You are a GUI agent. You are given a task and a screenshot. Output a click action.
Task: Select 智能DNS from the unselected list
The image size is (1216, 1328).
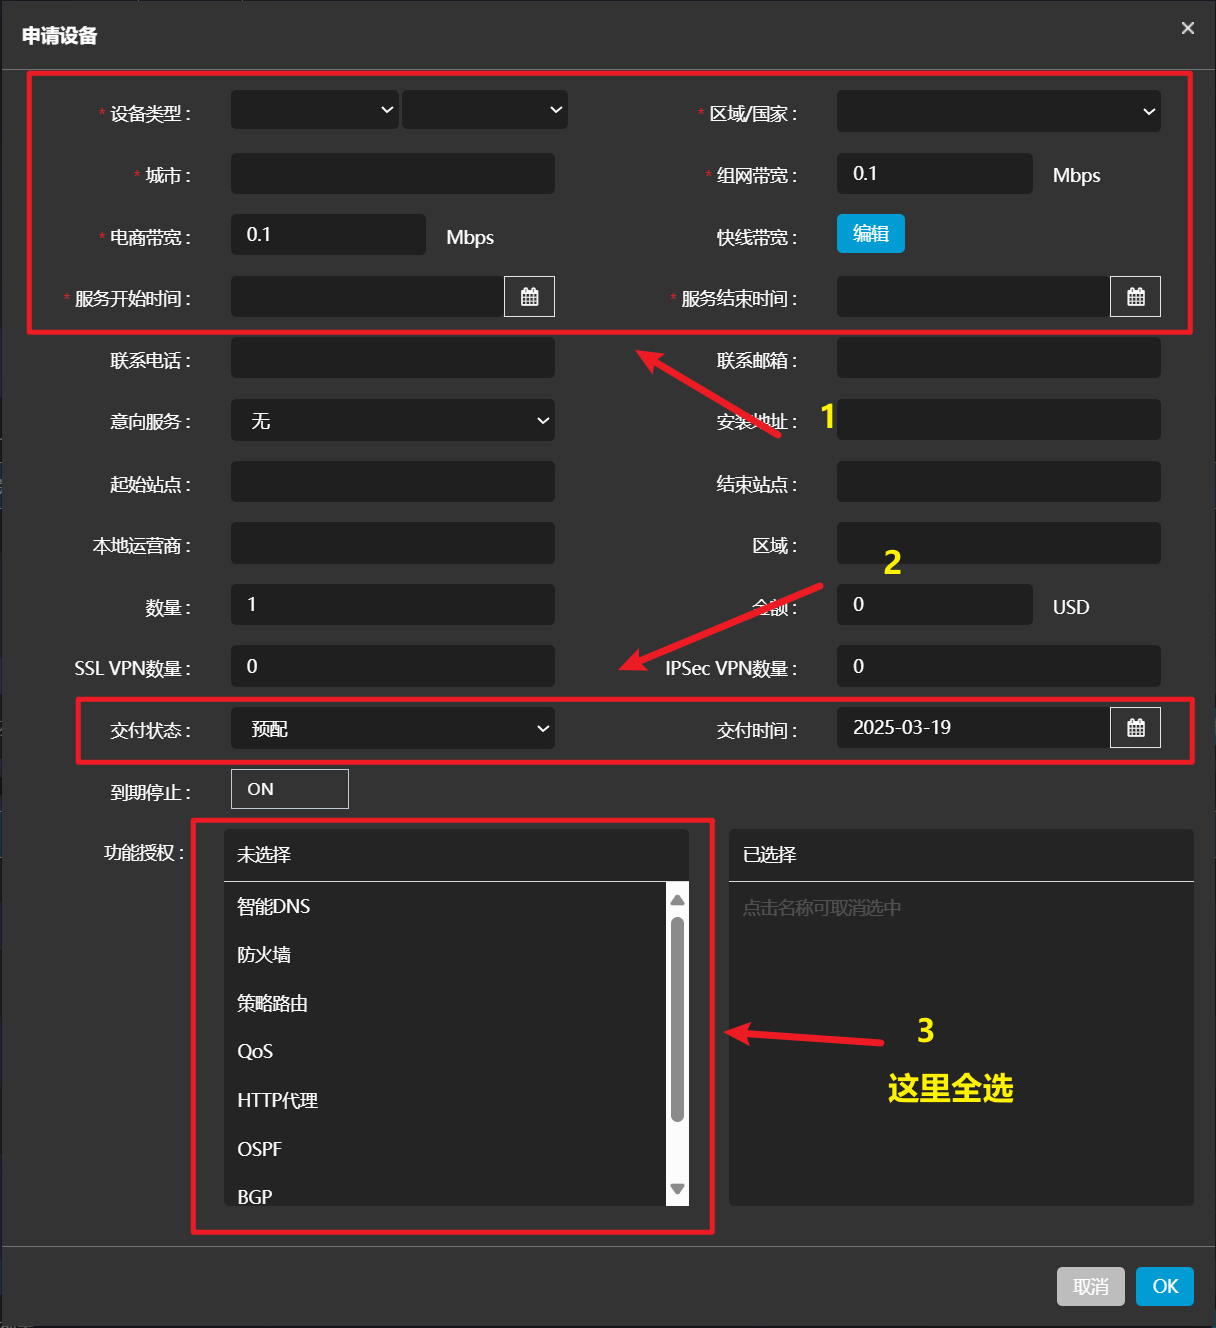[274, 907]
